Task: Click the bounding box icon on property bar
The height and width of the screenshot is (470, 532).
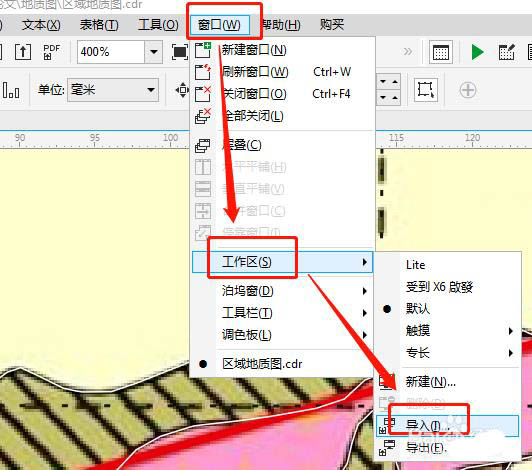Action: point(425,90)
